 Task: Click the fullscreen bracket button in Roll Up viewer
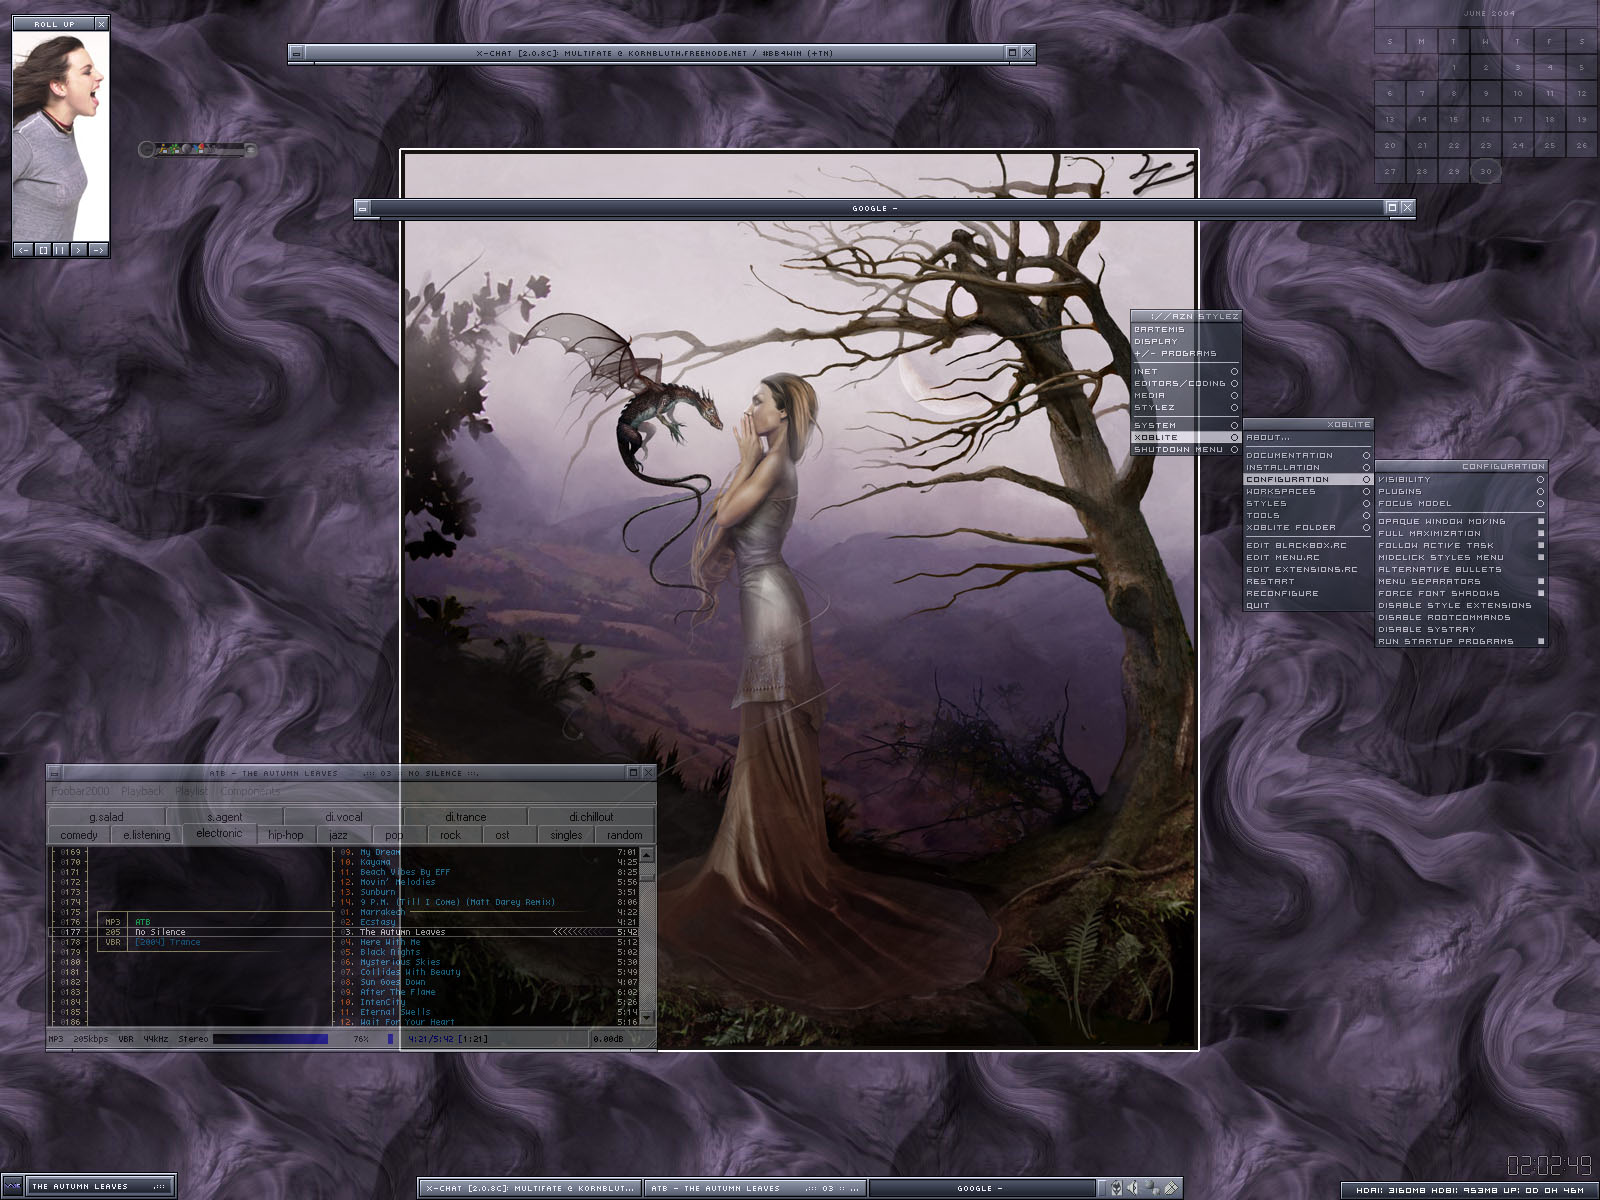tap(43, 250)
